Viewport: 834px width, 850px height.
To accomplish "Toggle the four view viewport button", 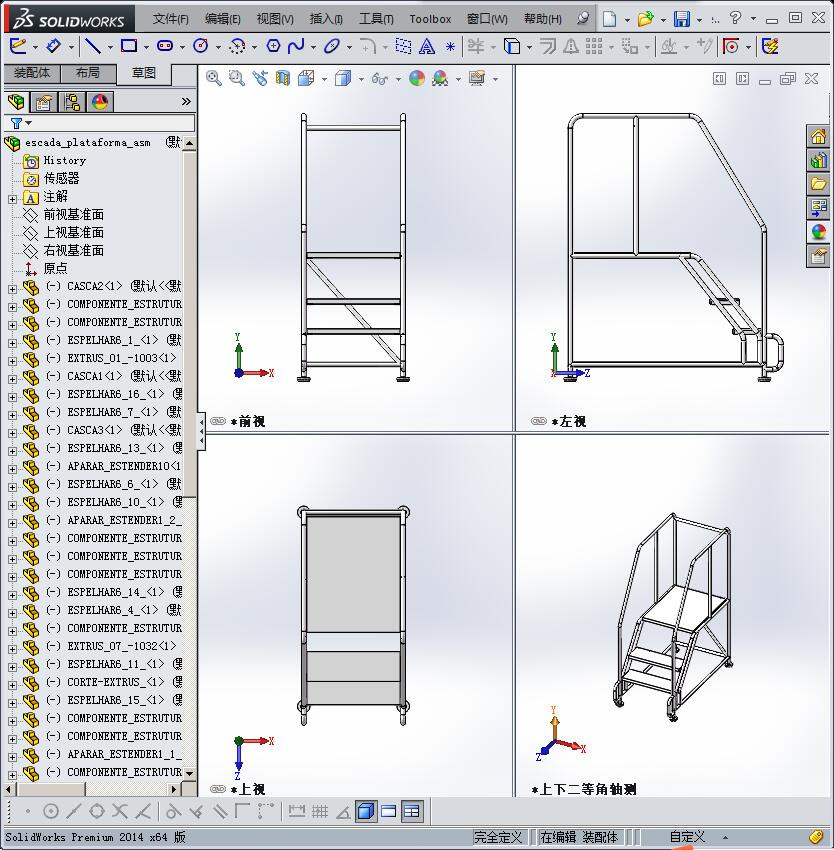I will [x=412, y=812].
